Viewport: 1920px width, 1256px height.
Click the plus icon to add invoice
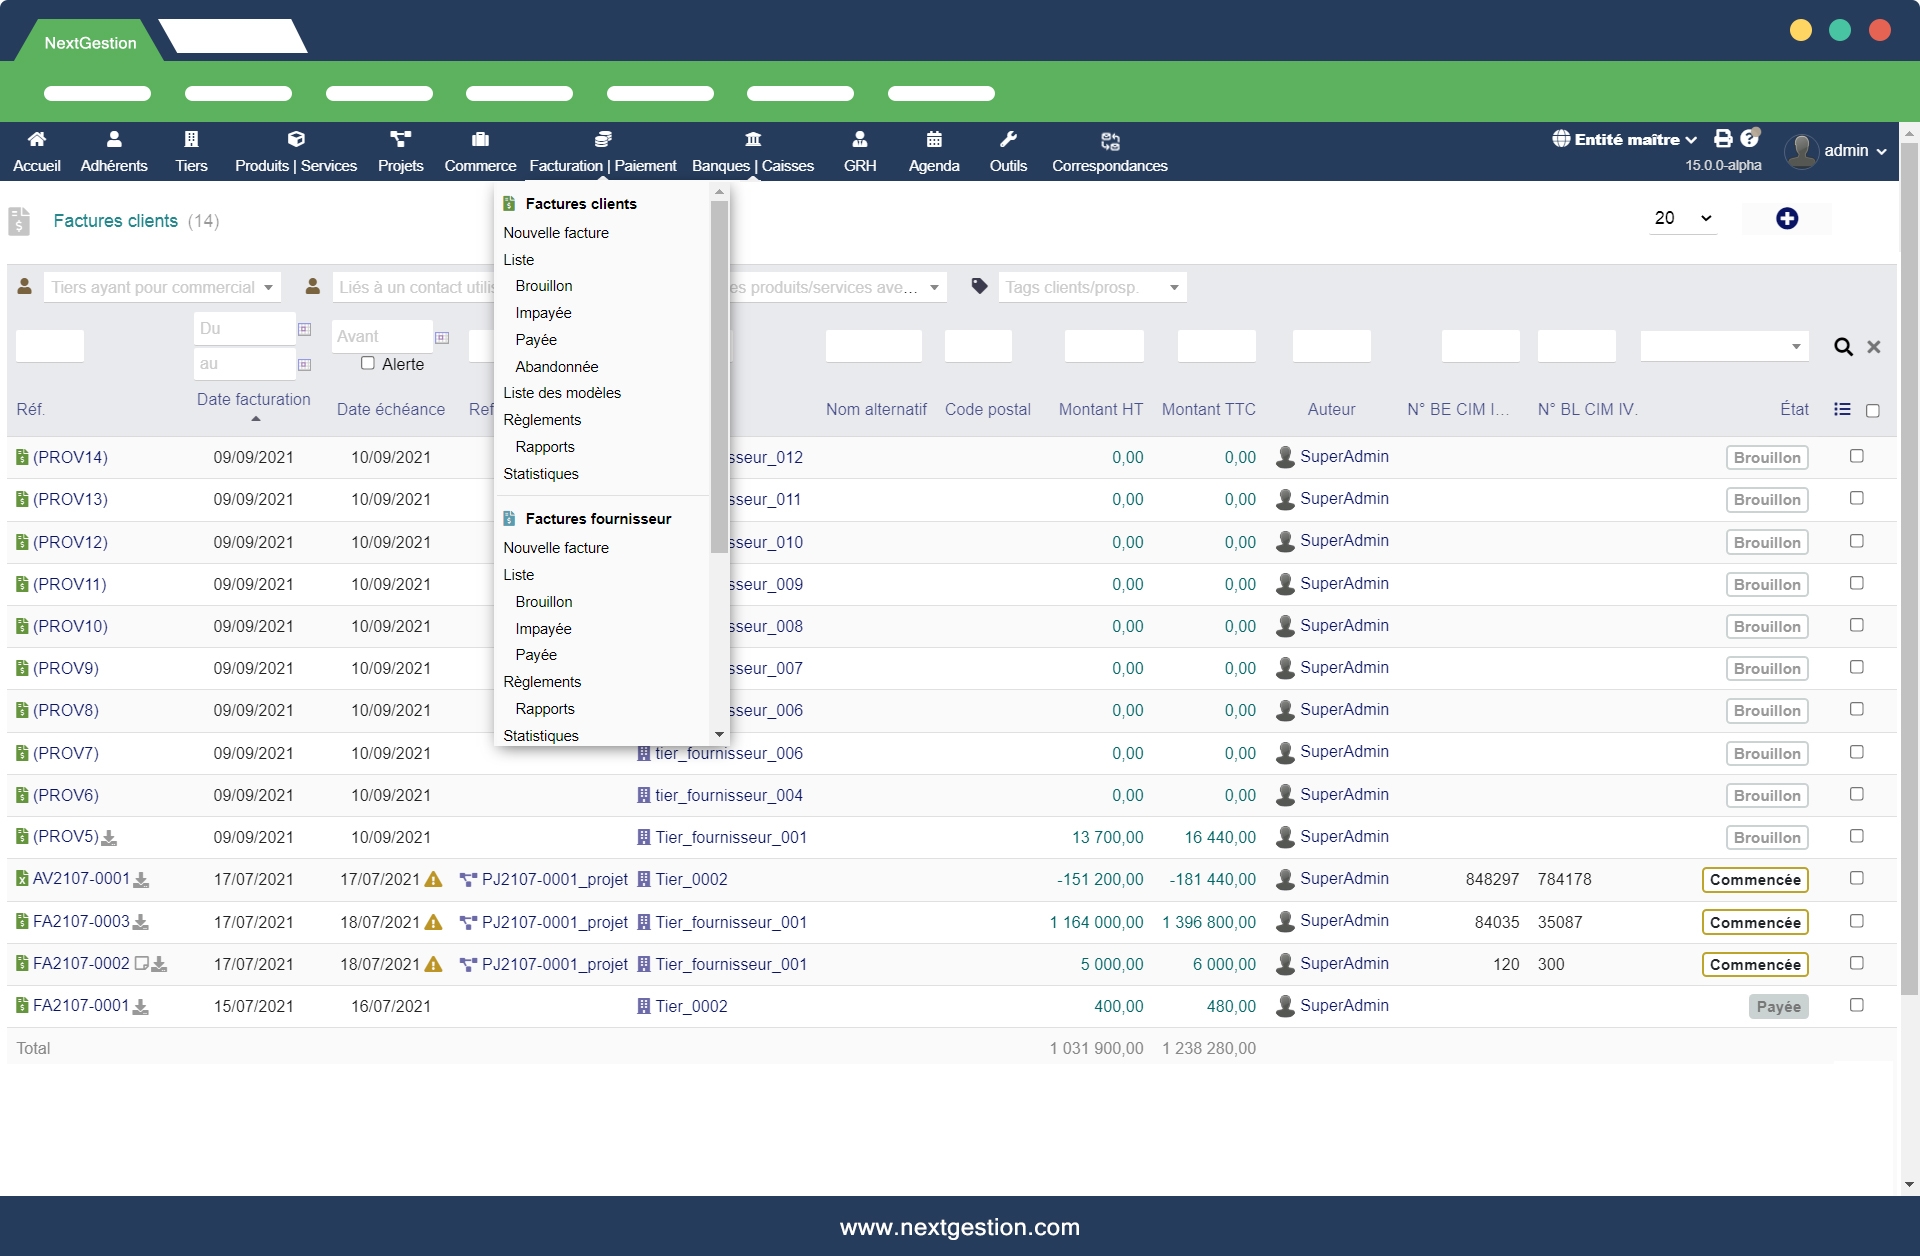(x=1787, y=218)
